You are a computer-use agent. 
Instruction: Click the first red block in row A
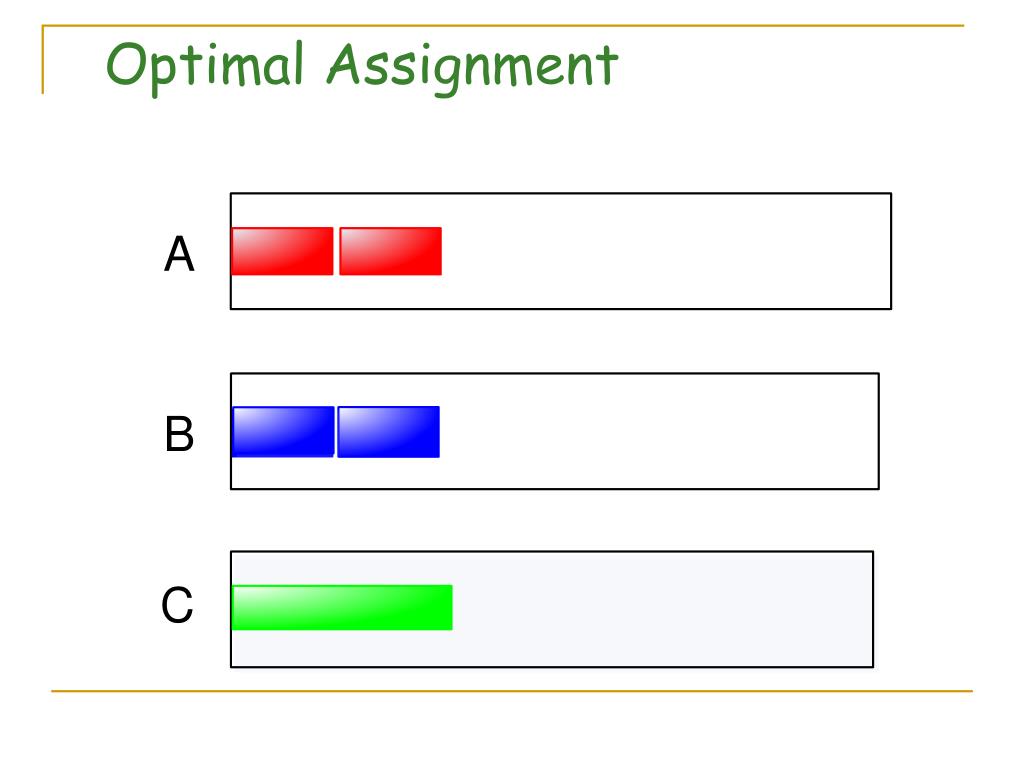pyautogui.click(x=282, y=251)
